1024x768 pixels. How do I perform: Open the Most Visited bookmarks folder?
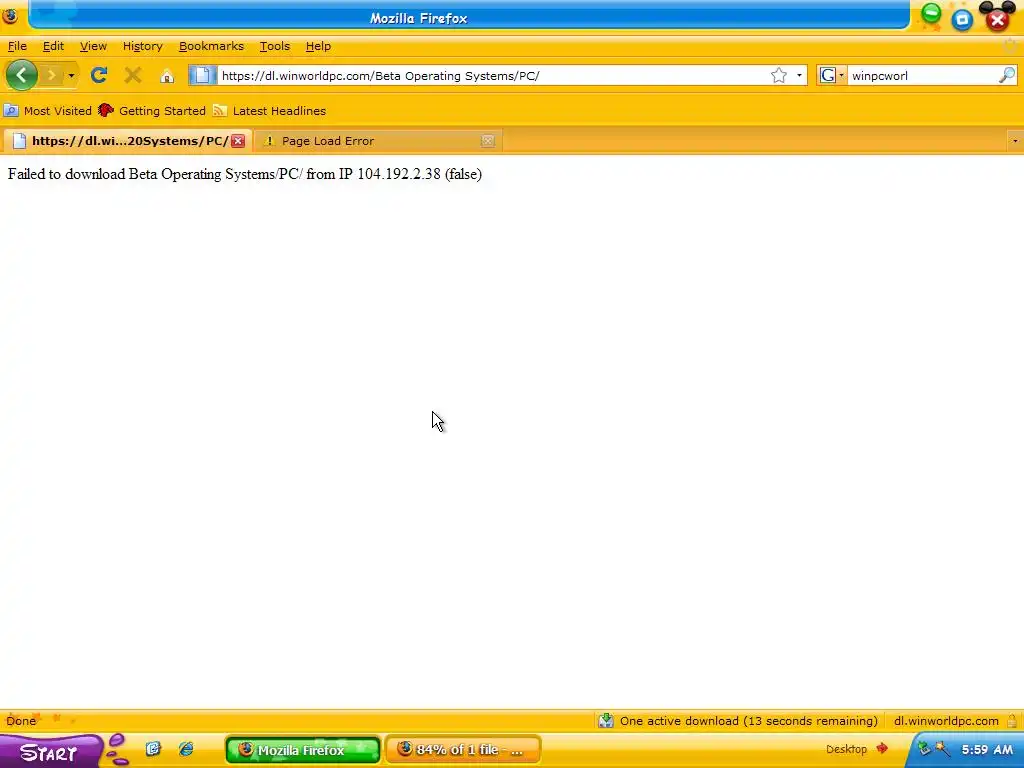point(48,111)
